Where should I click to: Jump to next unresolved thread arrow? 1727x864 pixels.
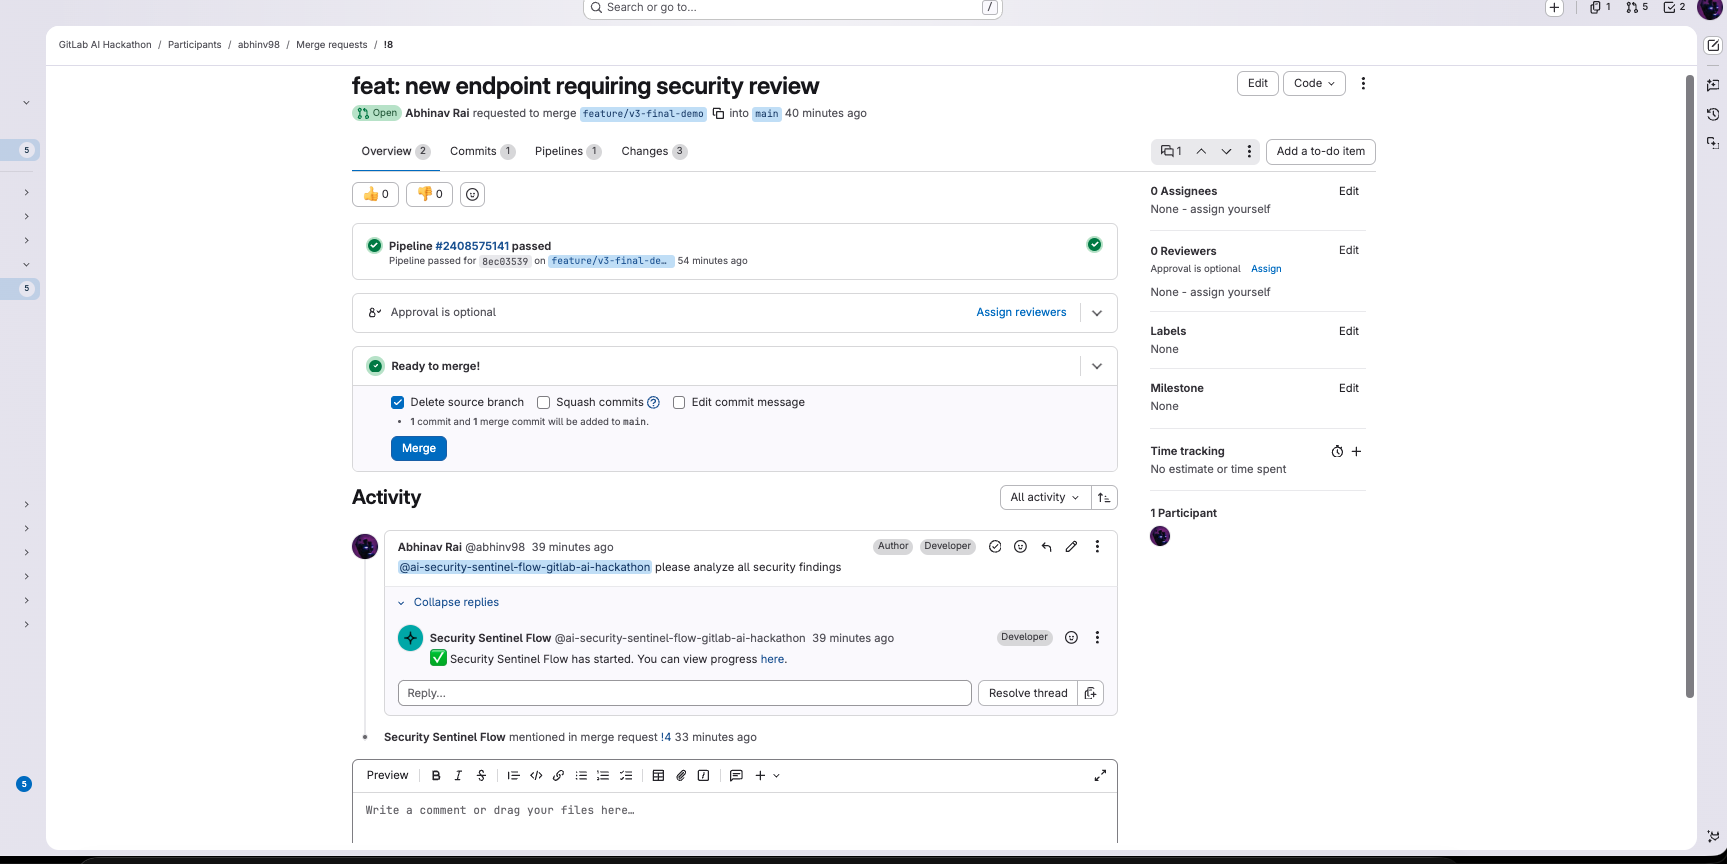[1226, 151]
